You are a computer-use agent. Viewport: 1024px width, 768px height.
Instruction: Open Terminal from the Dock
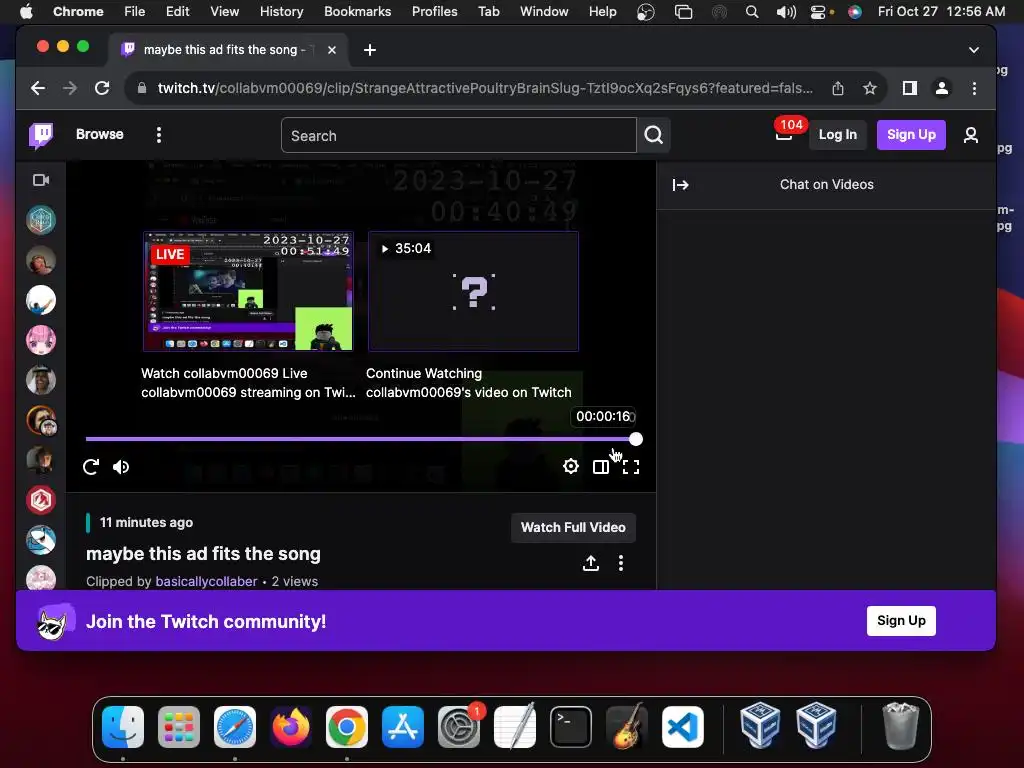click(571, 727)
